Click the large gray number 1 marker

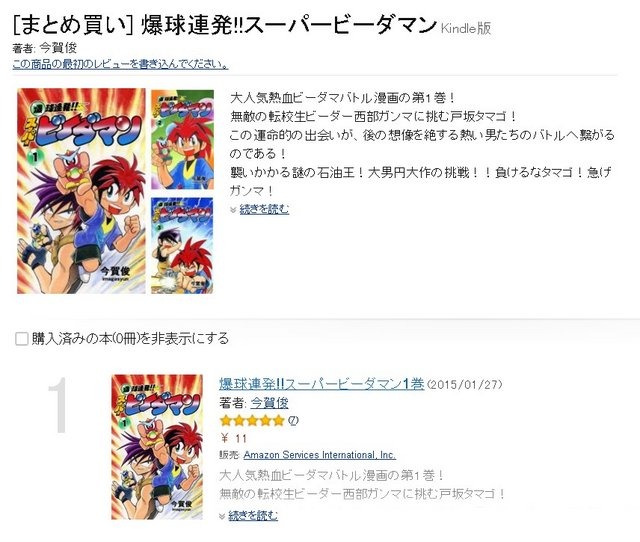(x=58, y=404)
